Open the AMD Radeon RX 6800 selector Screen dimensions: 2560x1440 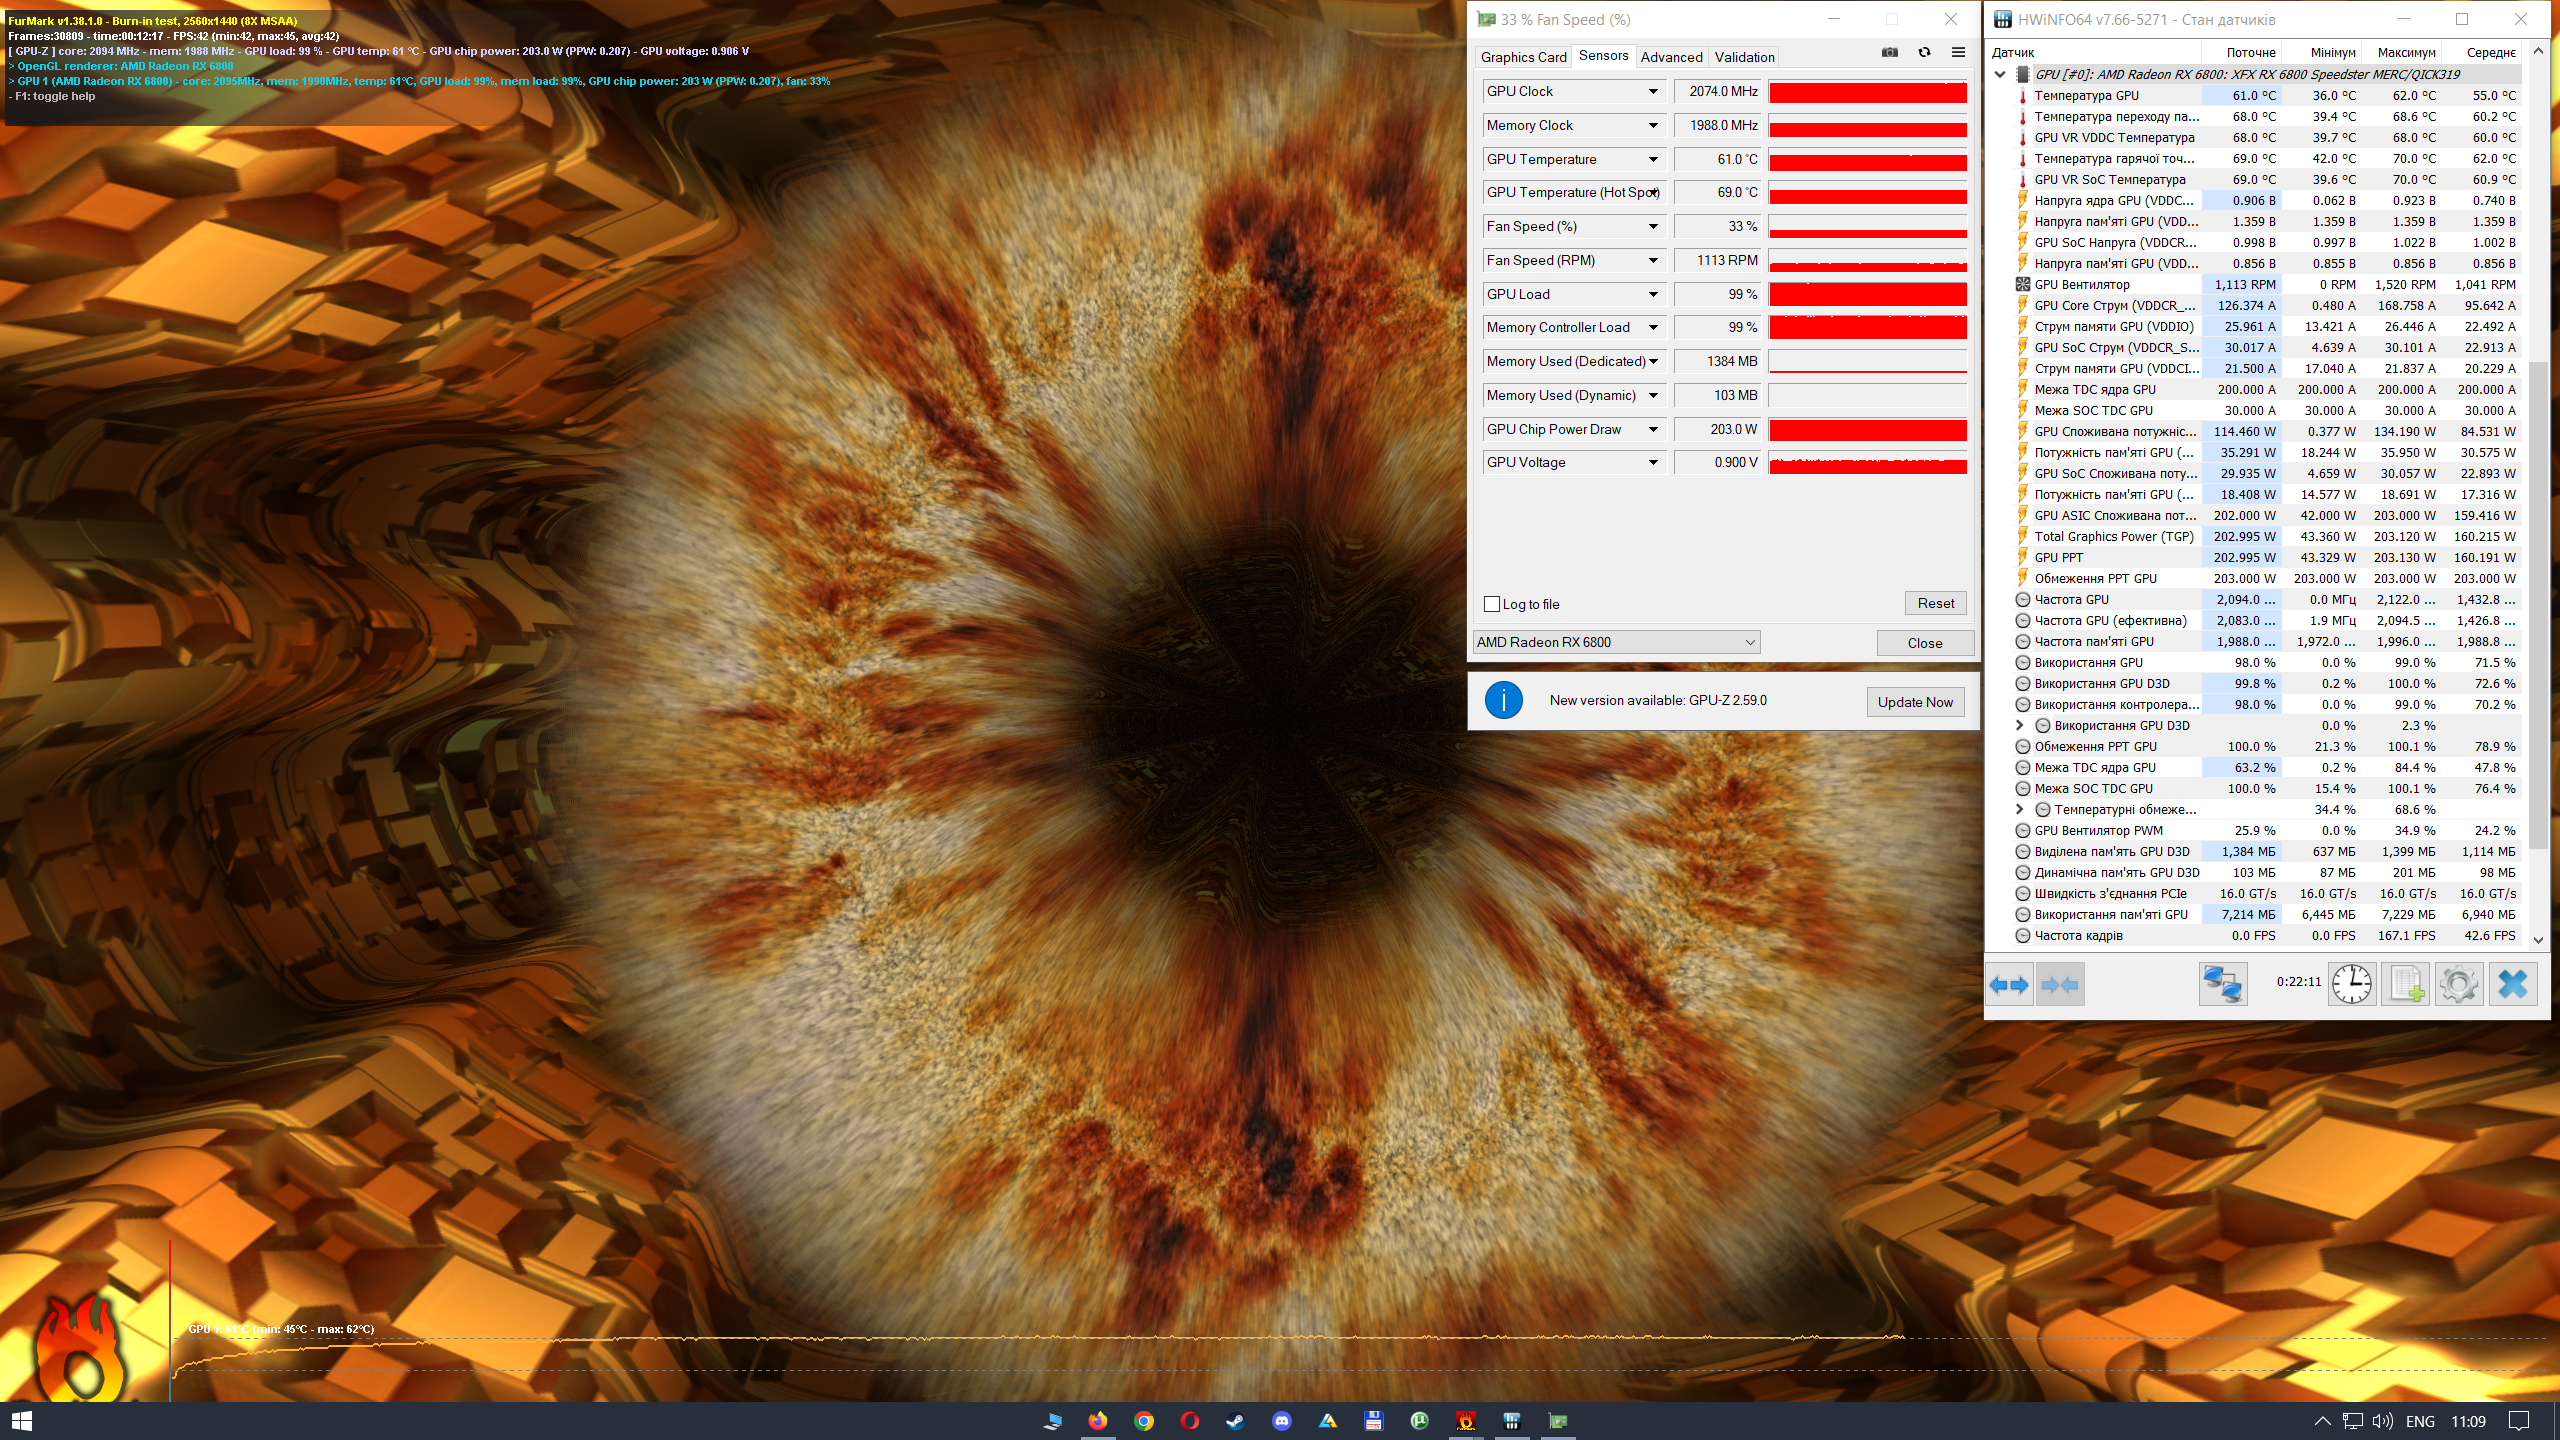[x=1617, y=642]
